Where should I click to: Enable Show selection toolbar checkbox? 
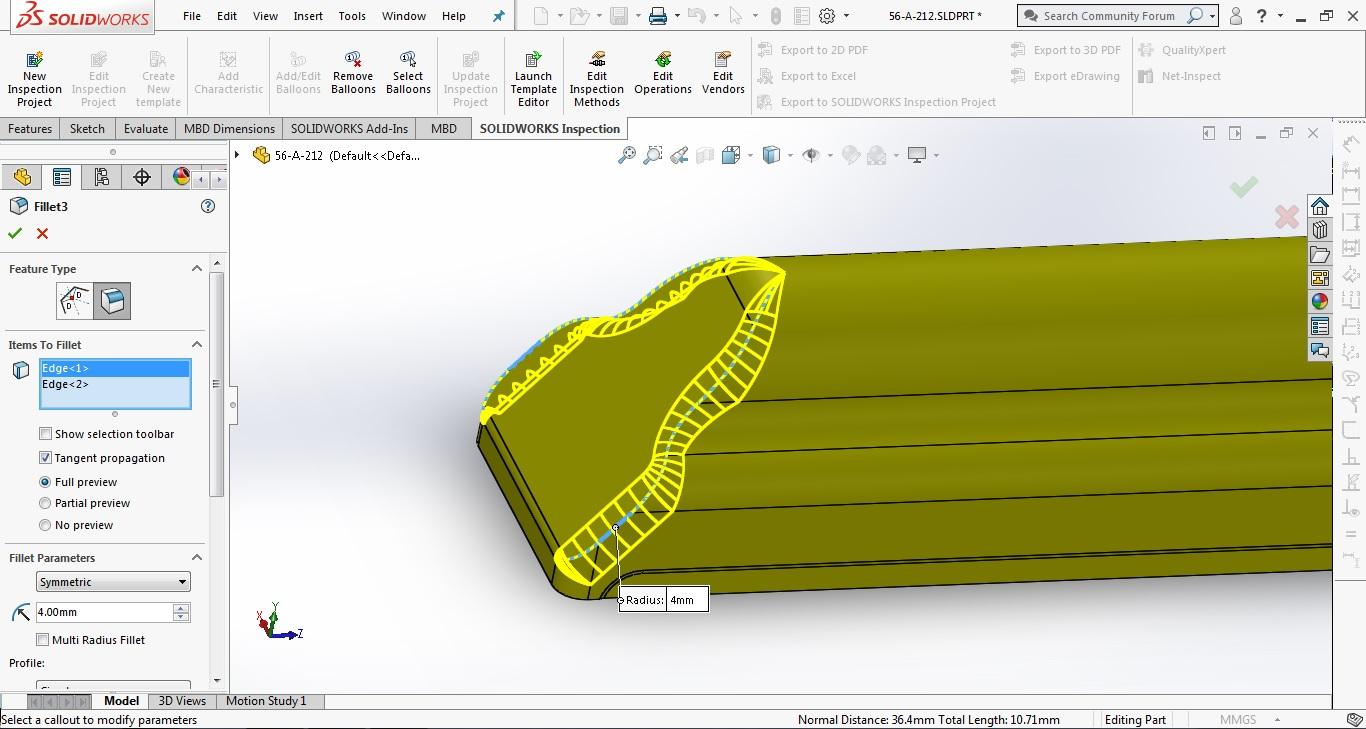(45, 434)
